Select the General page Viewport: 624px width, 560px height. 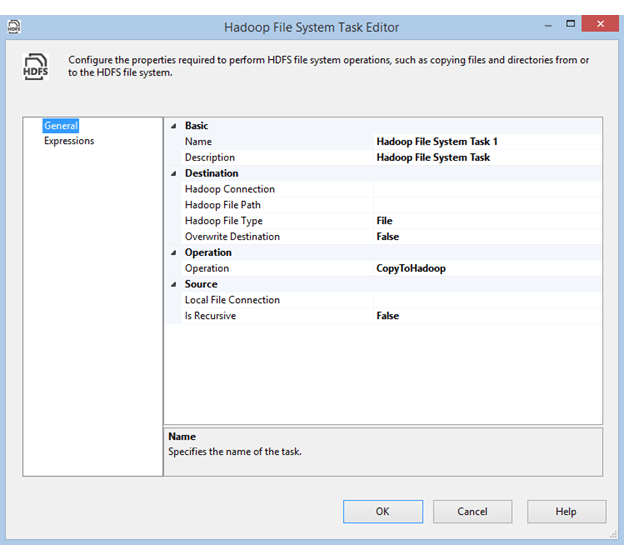(x=60, y=126)
